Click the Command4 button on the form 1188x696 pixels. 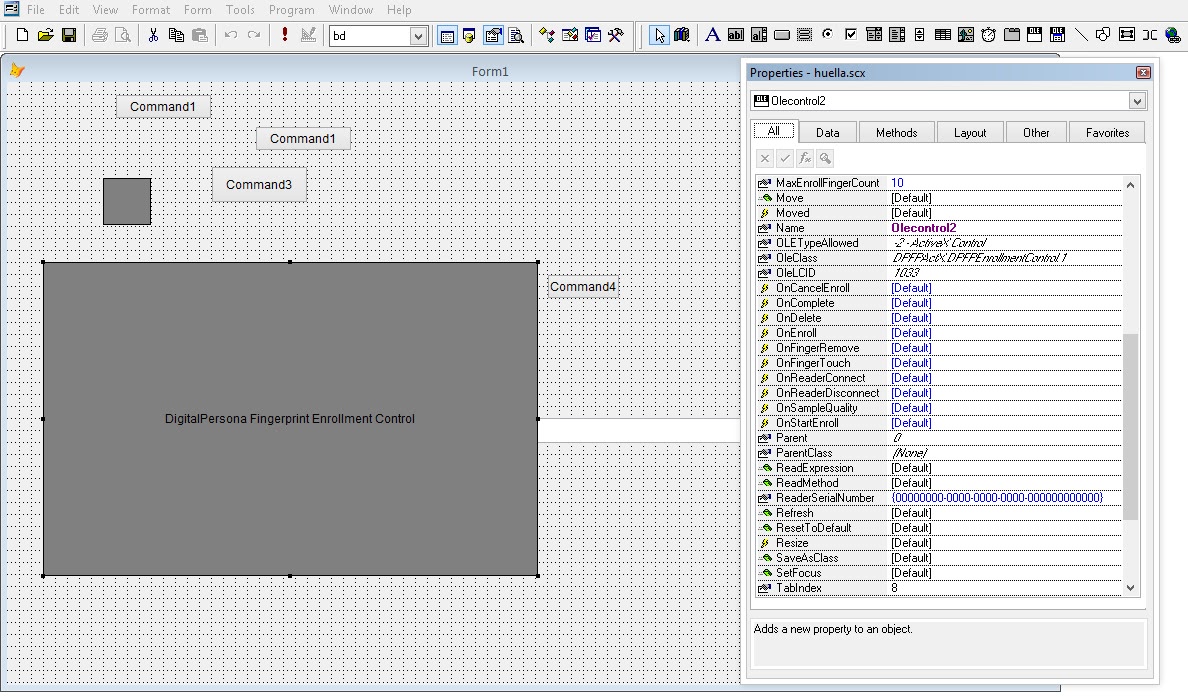coord(583,287)
